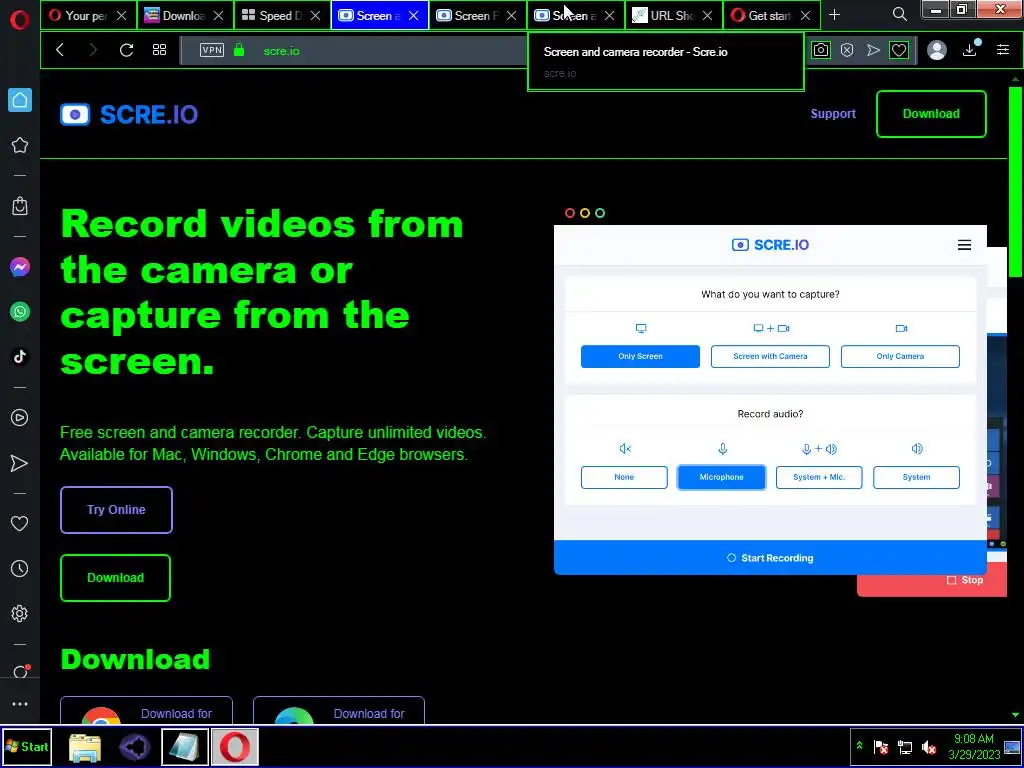Open sidebar three-dot setup menu
Screen dimensions: 1024x768
20,704
